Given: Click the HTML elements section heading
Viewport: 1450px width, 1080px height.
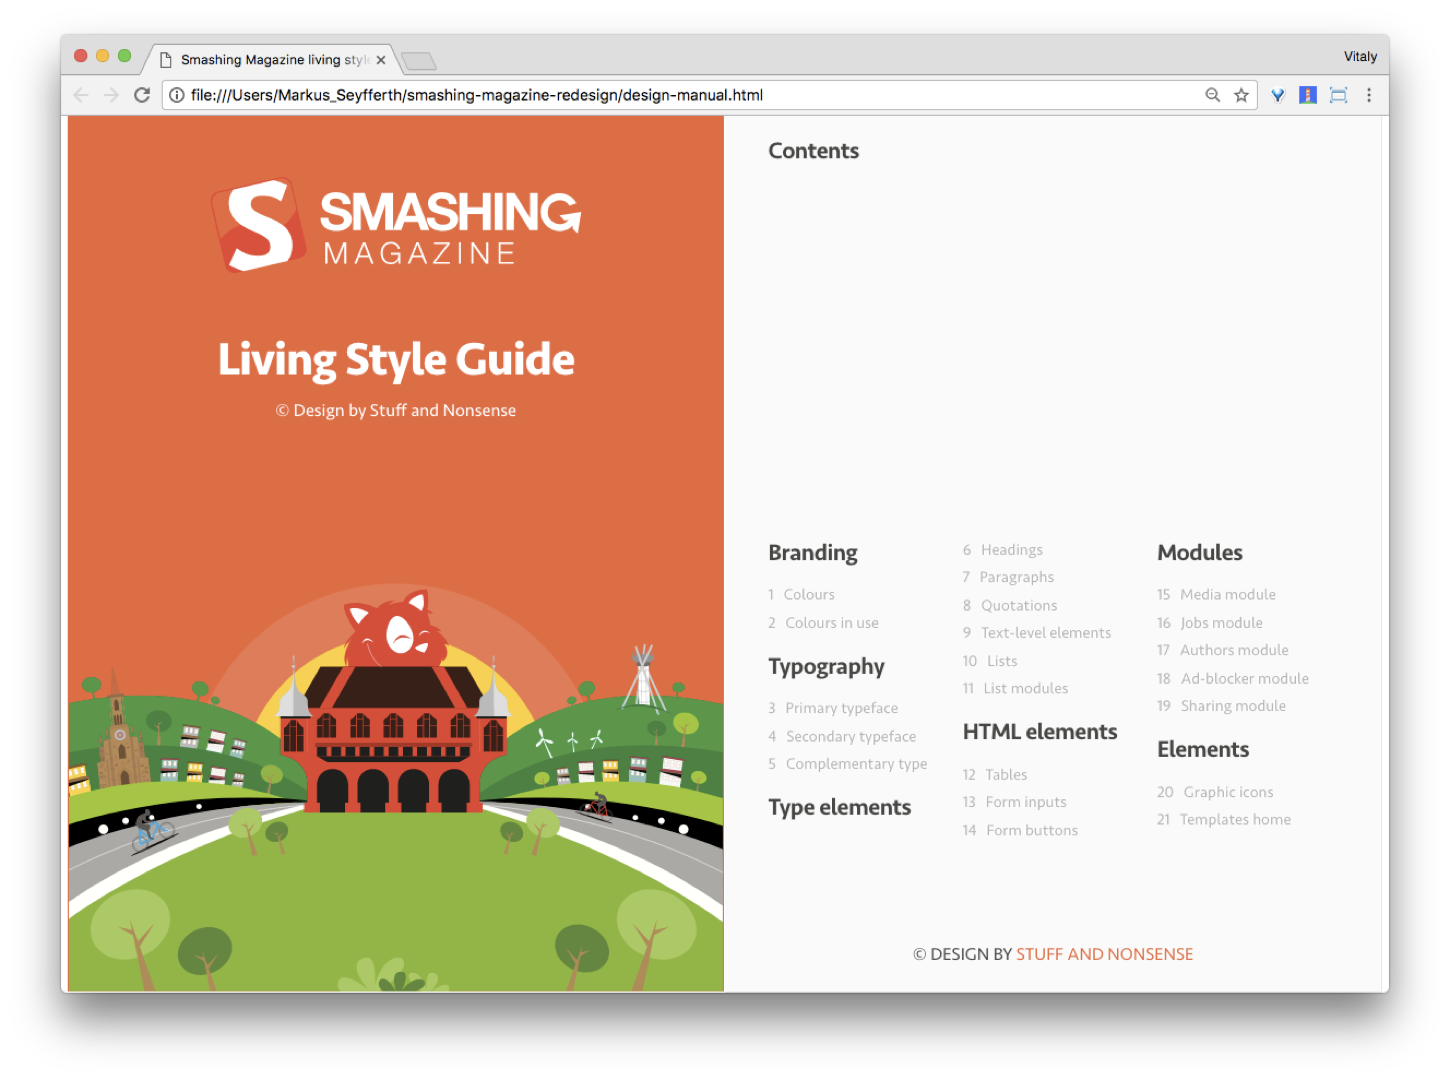Looking at the screenshot, I should pyautogui.click(x=1040, y=732).
